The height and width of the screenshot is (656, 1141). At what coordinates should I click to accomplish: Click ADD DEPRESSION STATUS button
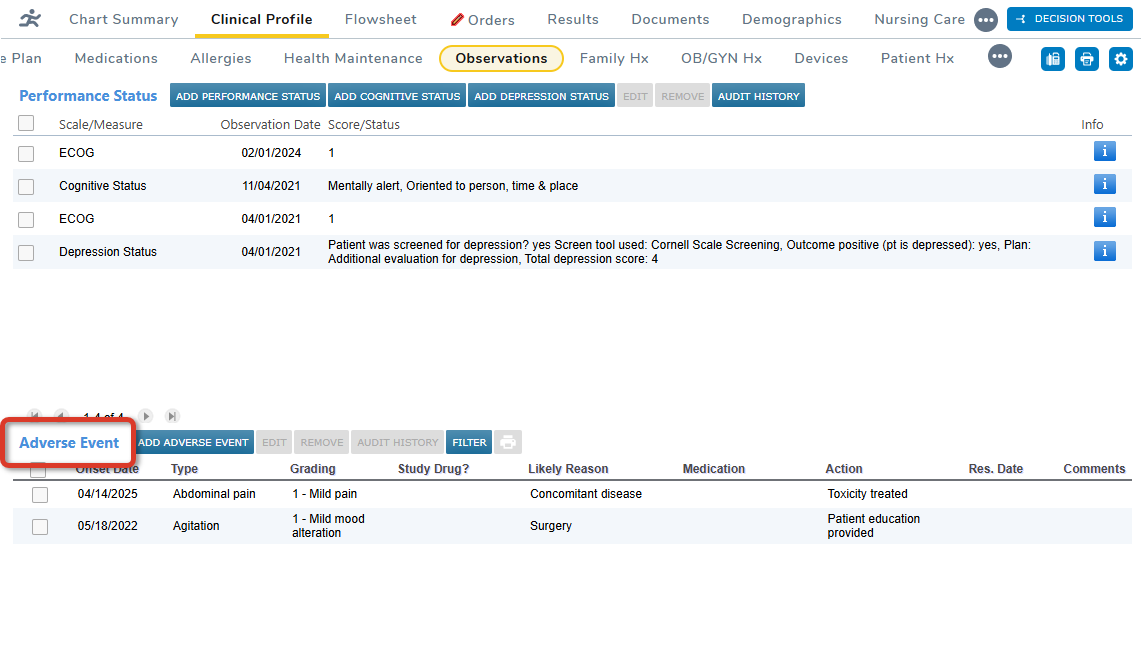point(541,95)
